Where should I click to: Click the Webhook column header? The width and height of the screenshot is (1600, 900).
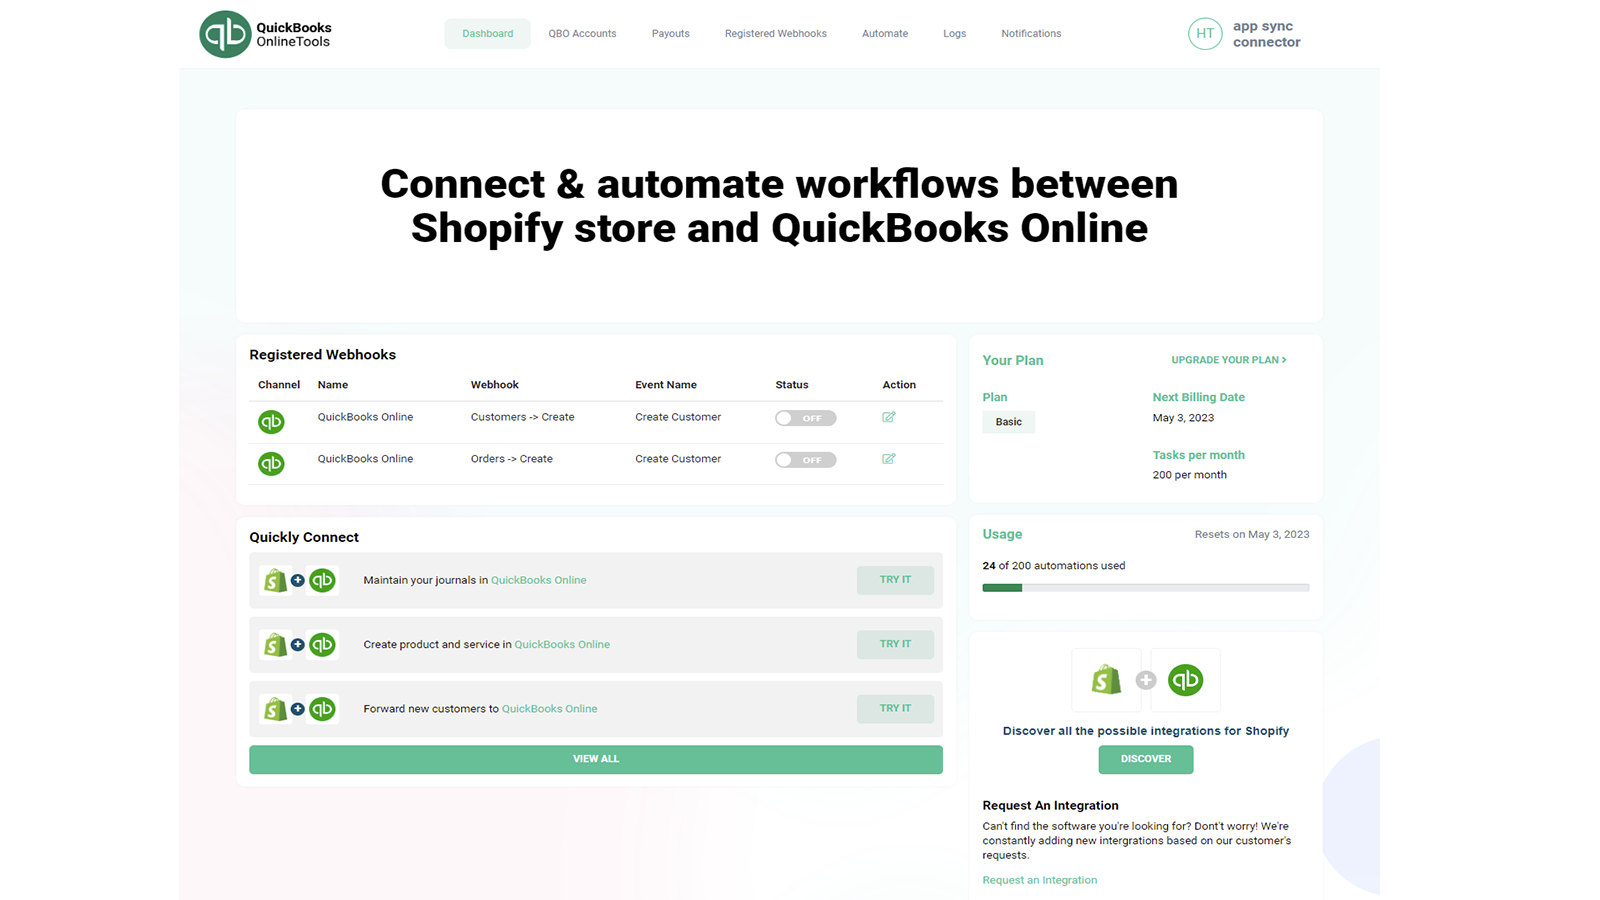495,385
